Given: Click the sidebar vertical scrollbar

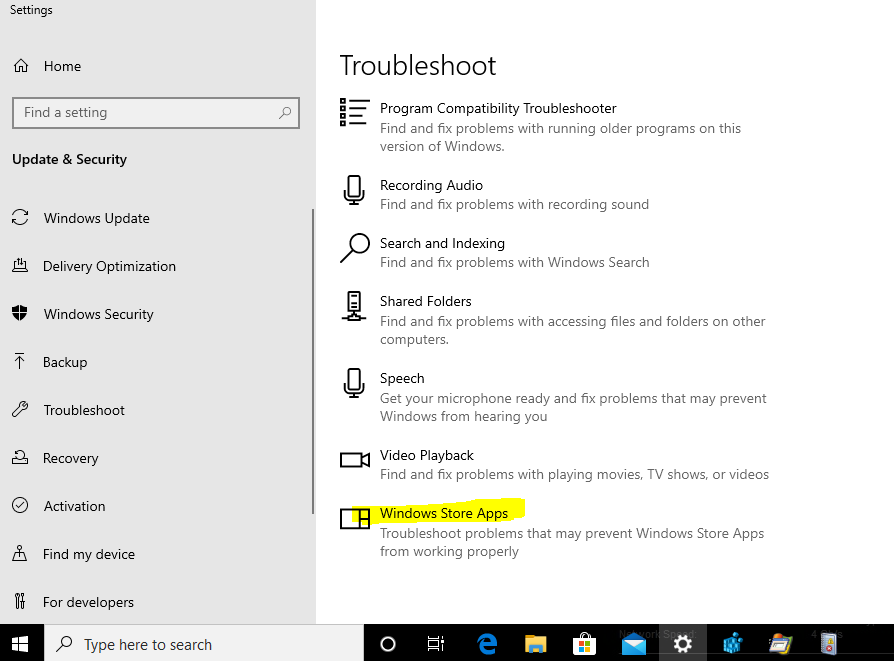Looking at the screenshot, I should tap(312, 361).
